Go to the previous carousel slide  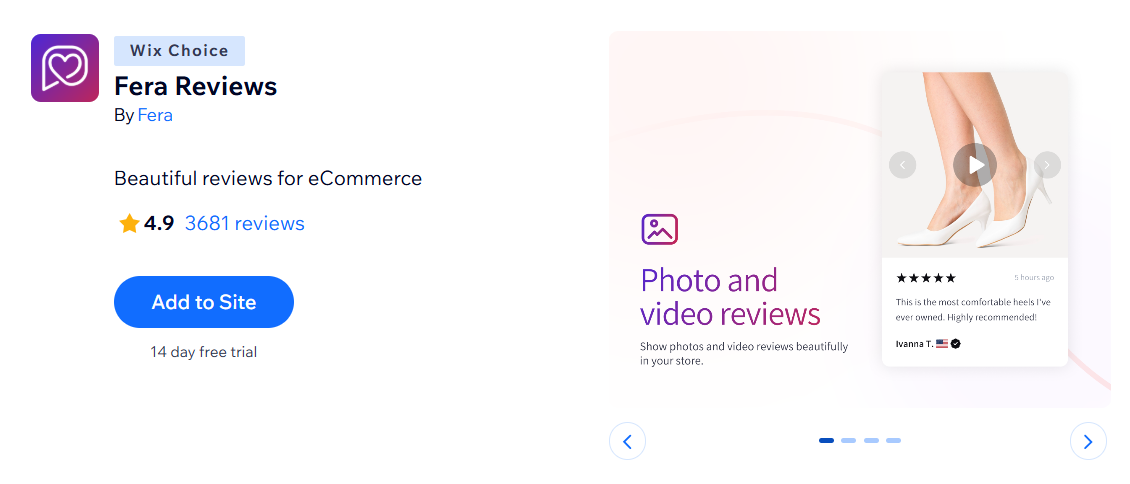(627, 441)
